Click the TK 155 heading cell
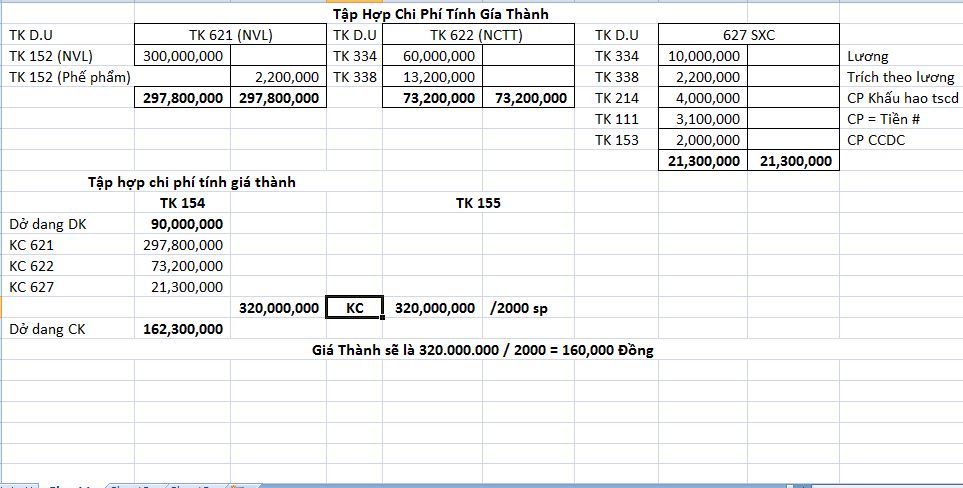 [x=478, y=203]
